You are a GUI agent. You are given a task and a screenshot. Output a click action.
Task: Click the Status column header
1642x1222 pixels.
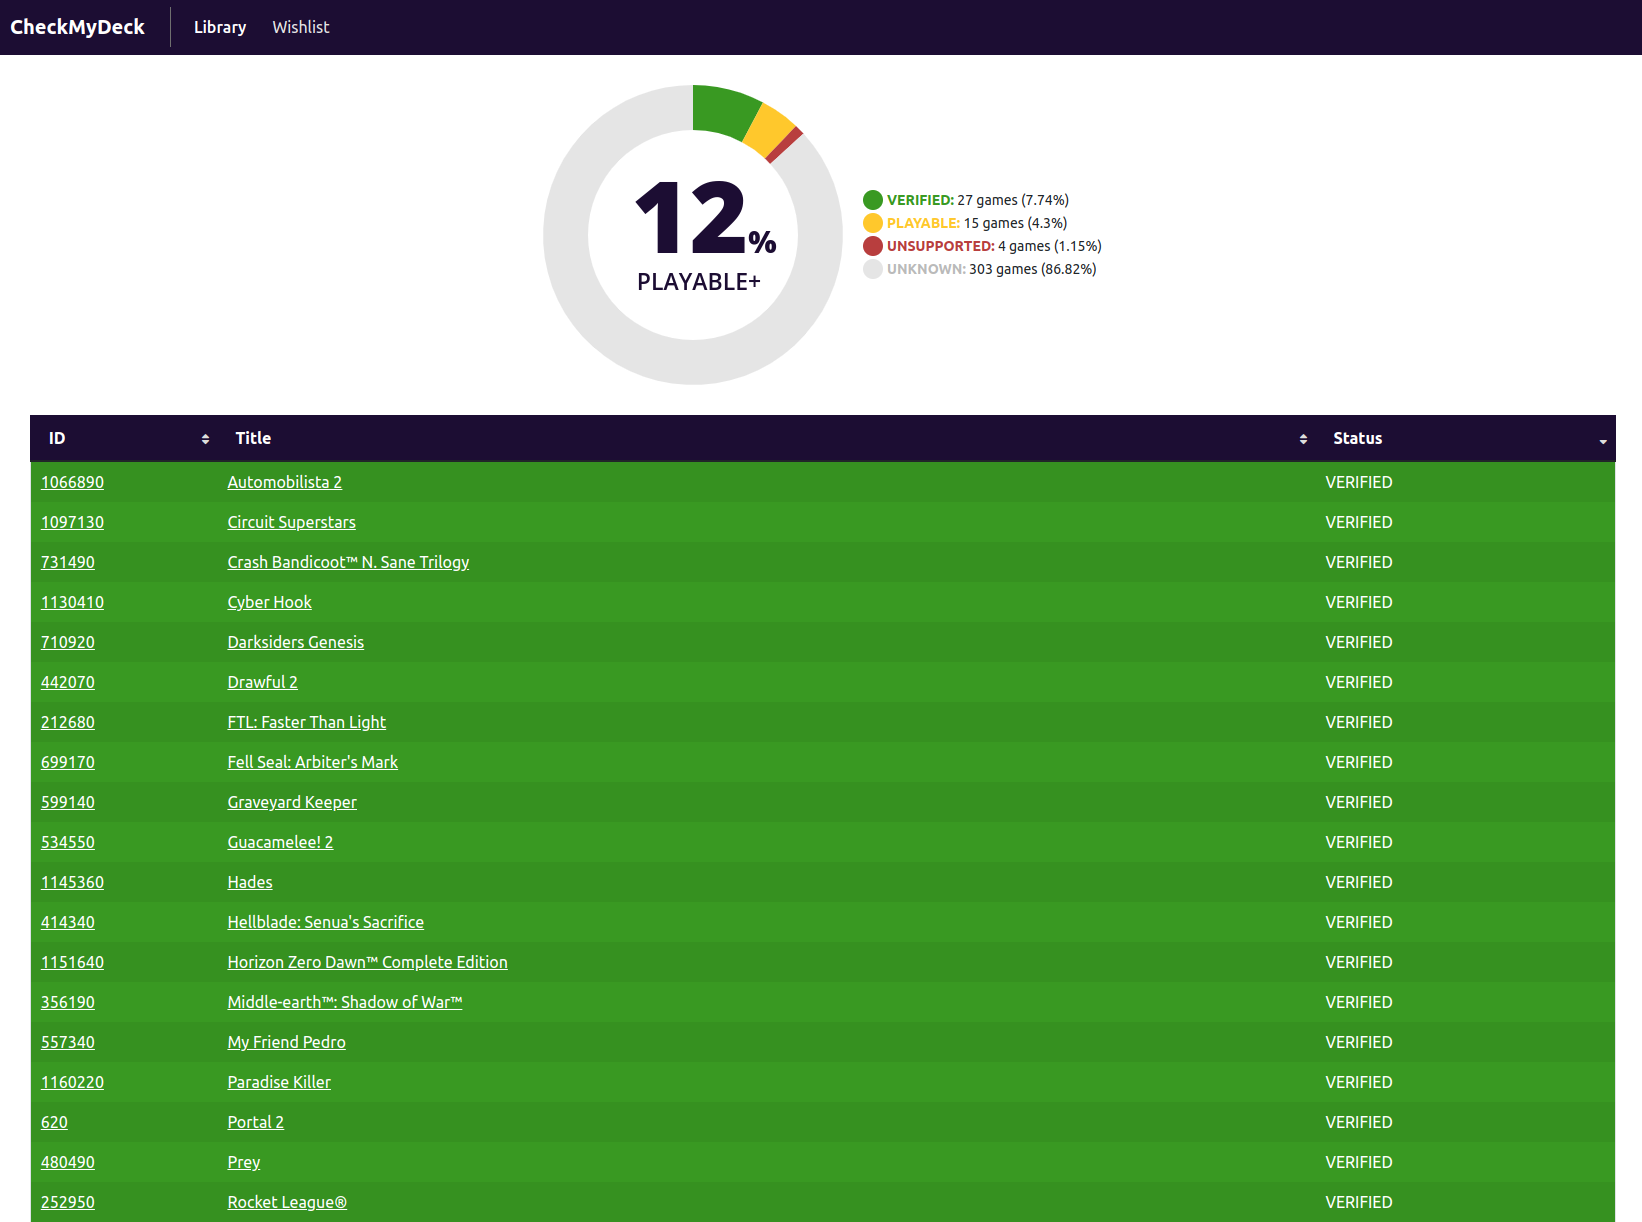click(1465, 438)
